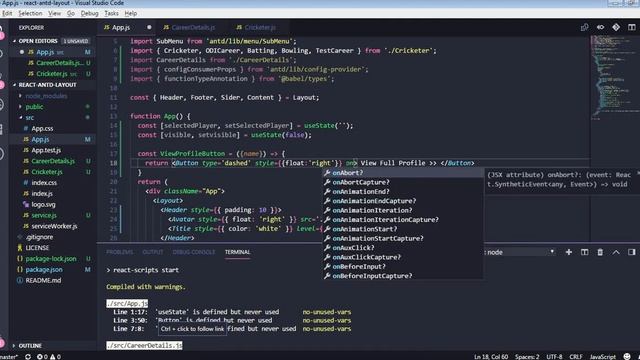Change line endings via CRLF status item

coord(576,357)
